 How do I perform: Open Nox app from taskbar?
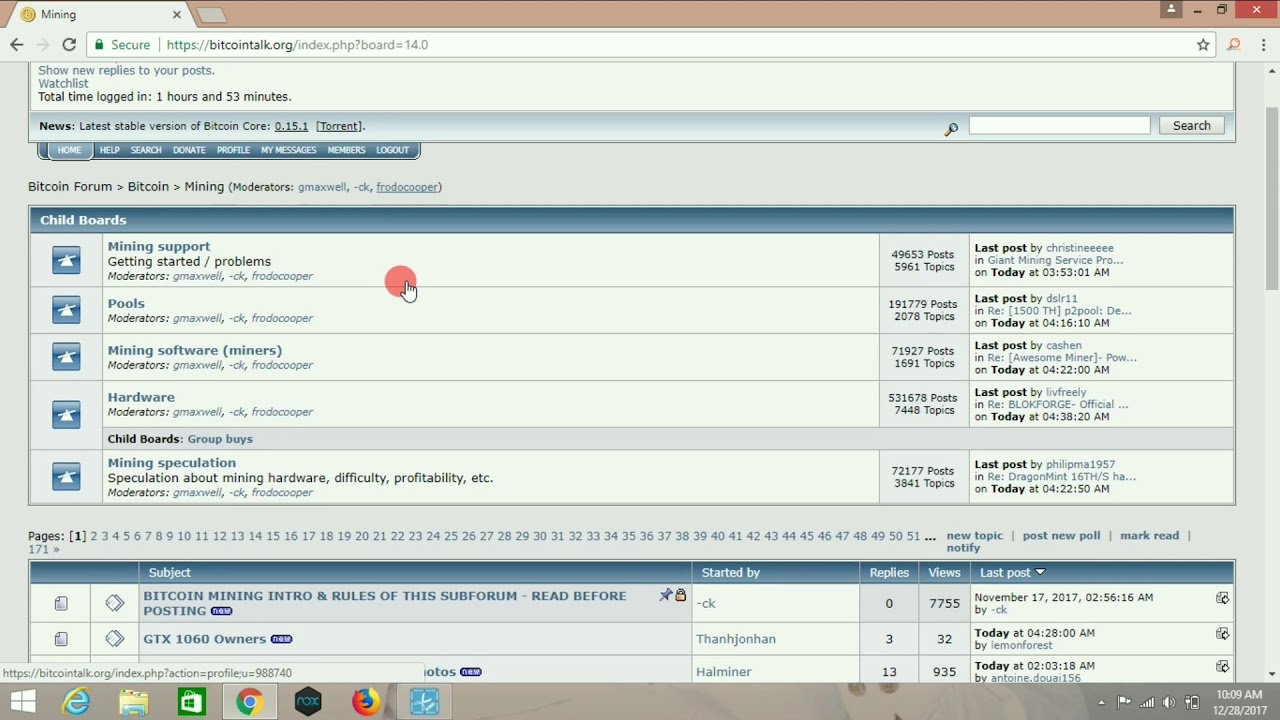[x=308, y=702]
